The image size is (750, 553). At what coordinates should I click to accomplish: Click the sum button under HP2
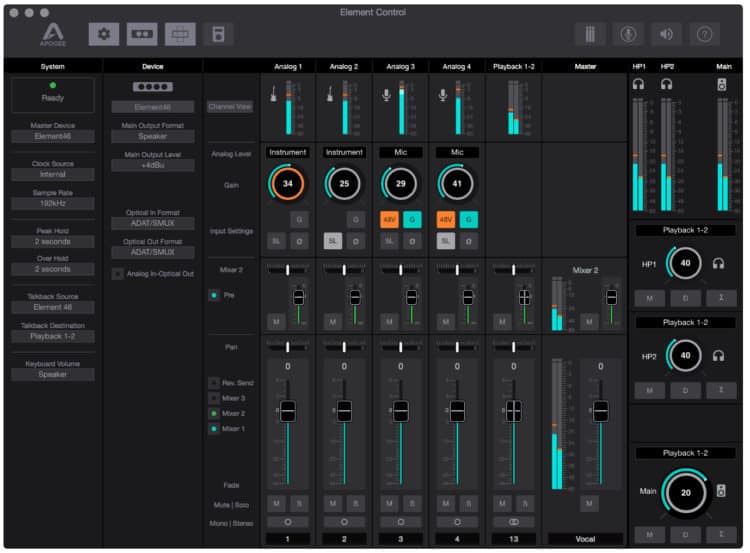(721, 390)
